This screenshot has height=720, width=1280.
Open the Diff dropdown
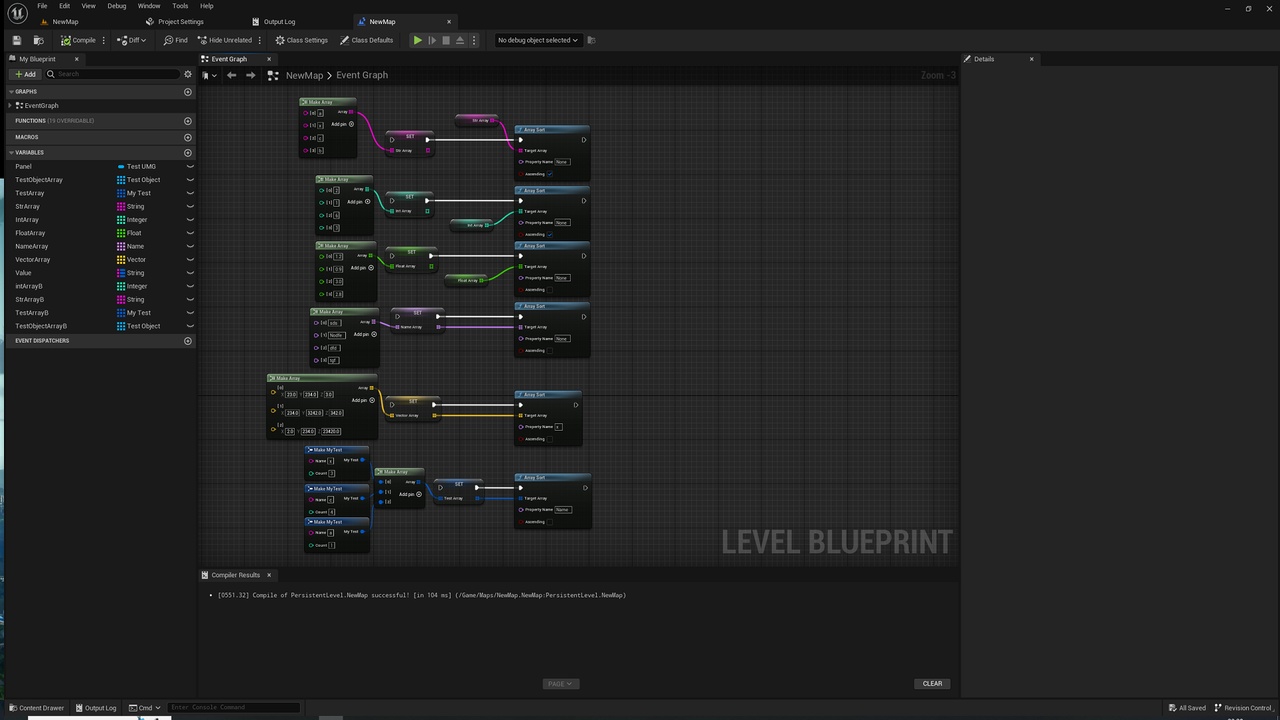point(131,40)
